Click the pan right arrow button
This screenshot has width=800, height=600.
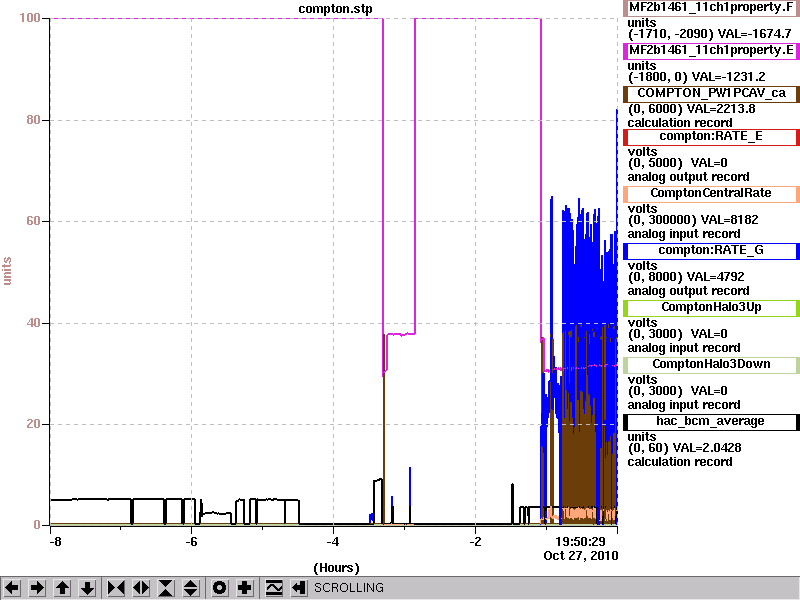[x=37, y=588]
